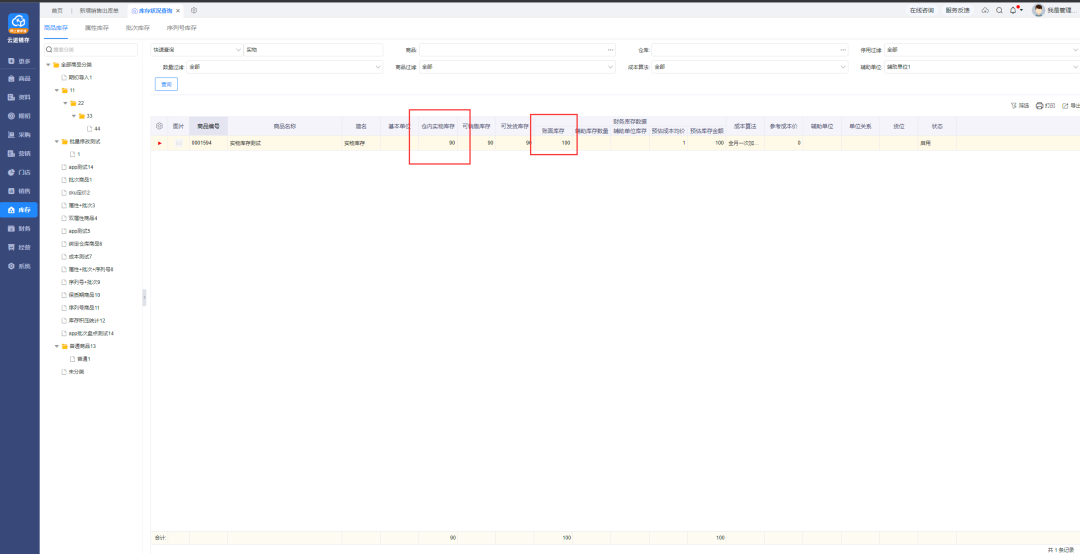This screenshot has width=1080, height=554.
Task: Collapse the 普通商品13 folder node
Action: point(57,346)
